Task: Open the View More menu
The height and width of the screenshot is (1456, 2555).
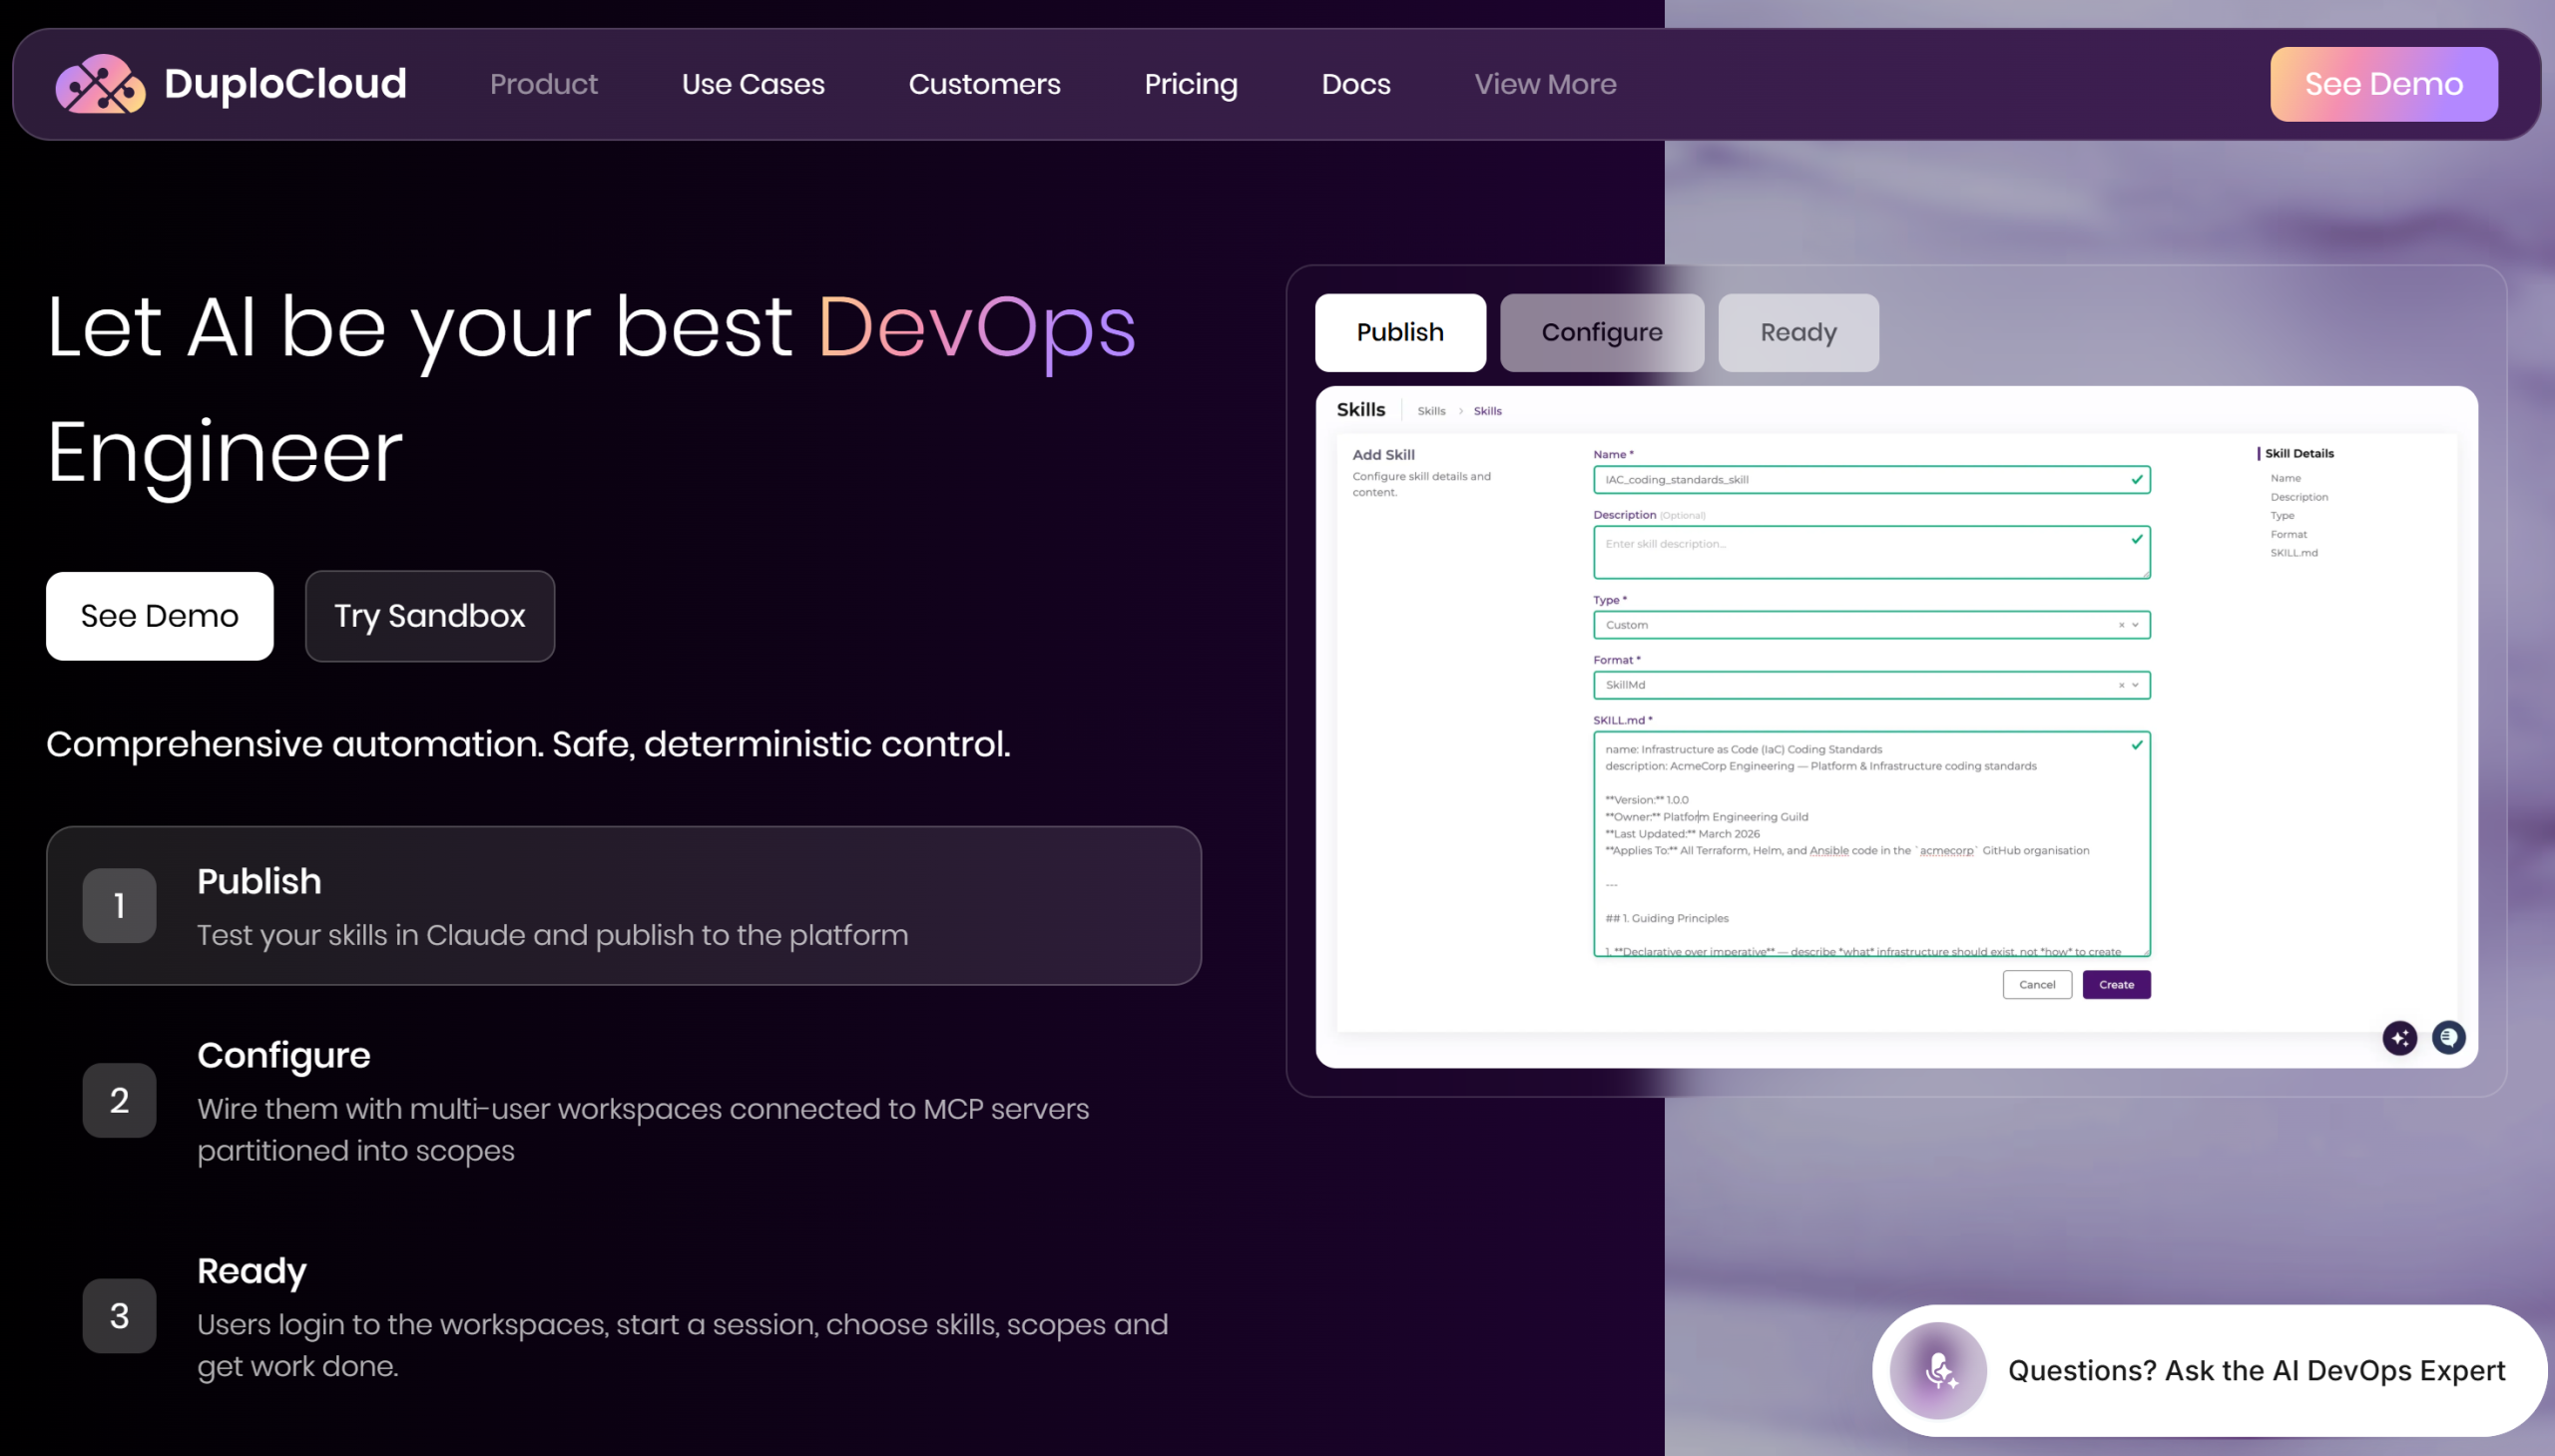Action: (x=1545, y=84)
